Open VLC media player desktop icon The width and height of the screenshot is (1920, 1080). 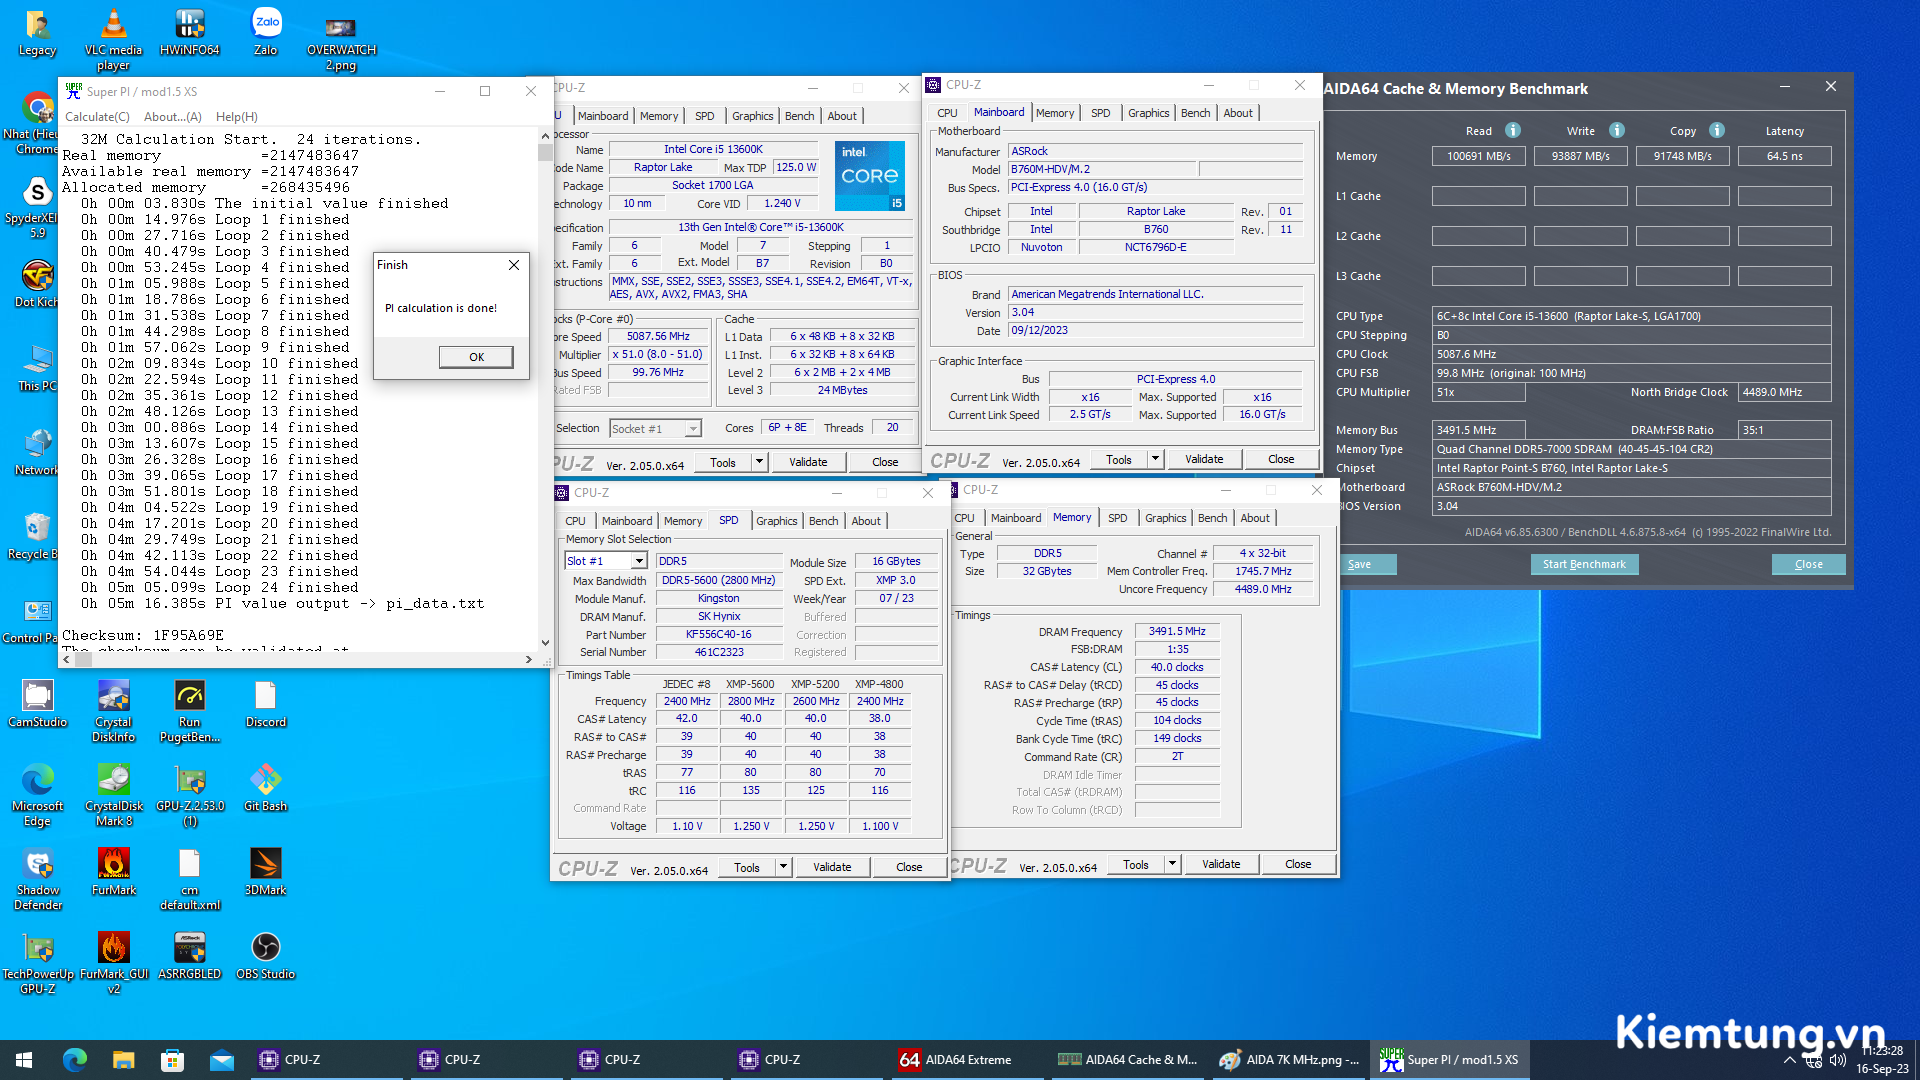[113, 39]
